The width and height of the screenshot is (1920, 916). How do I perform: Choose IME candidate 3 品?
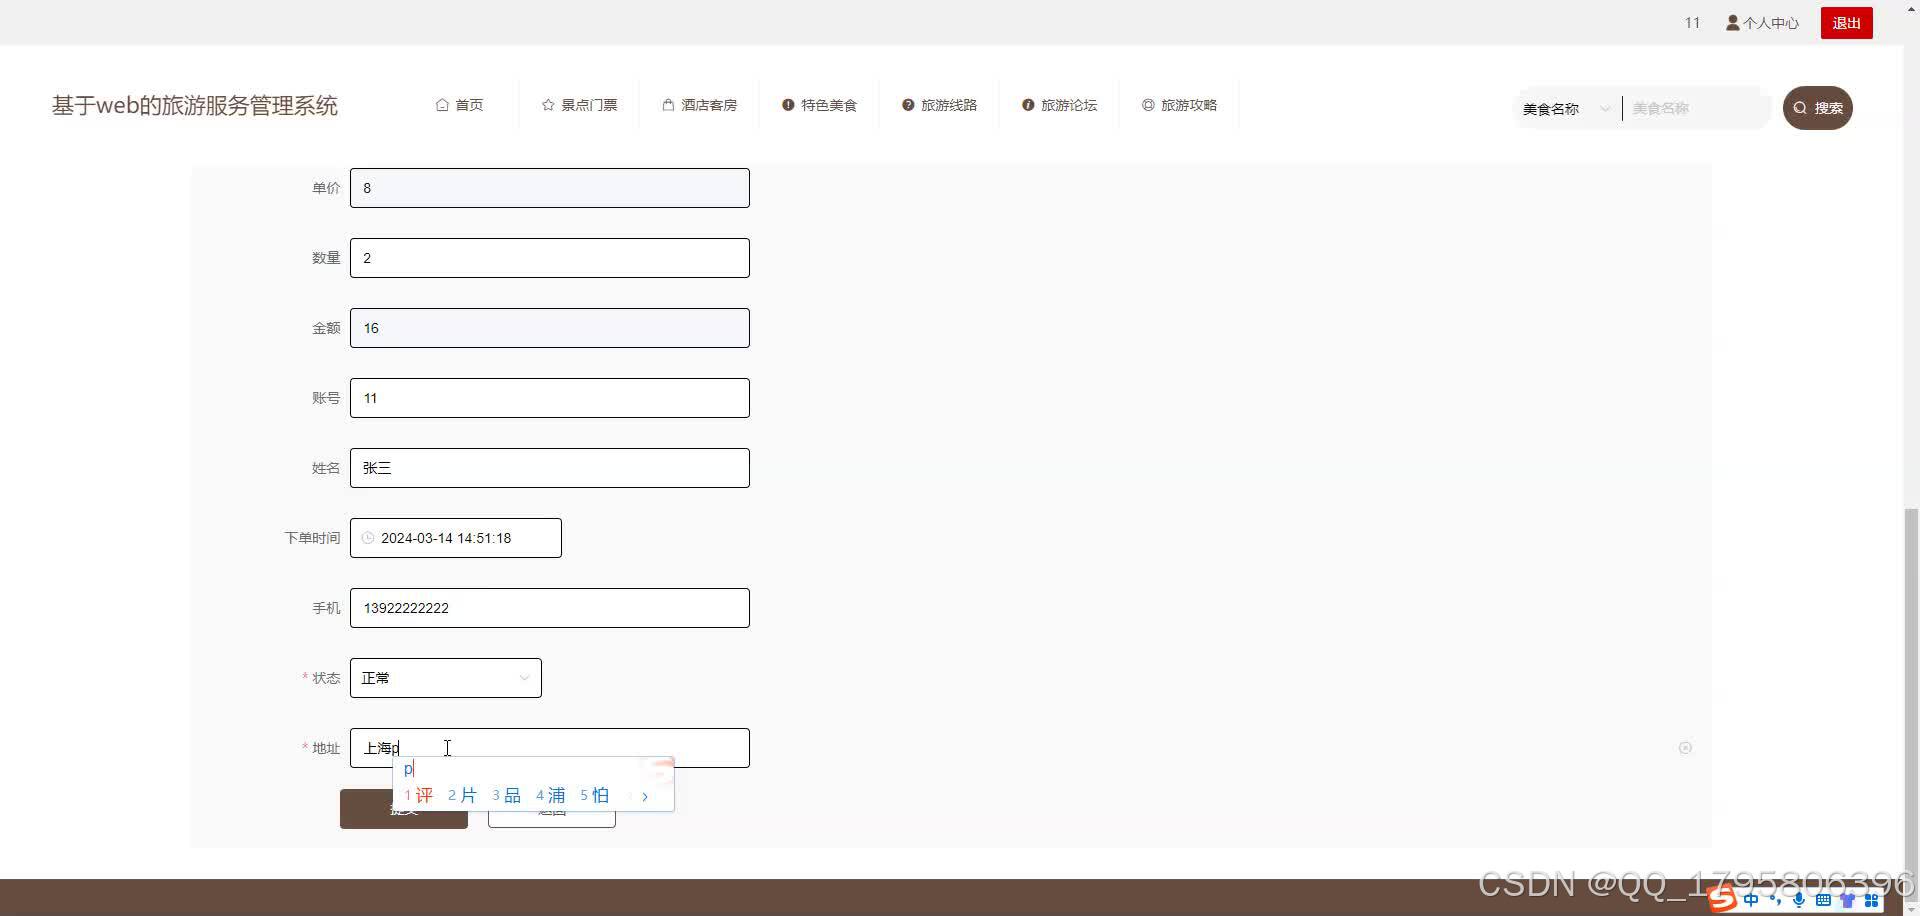pos(506,795)
